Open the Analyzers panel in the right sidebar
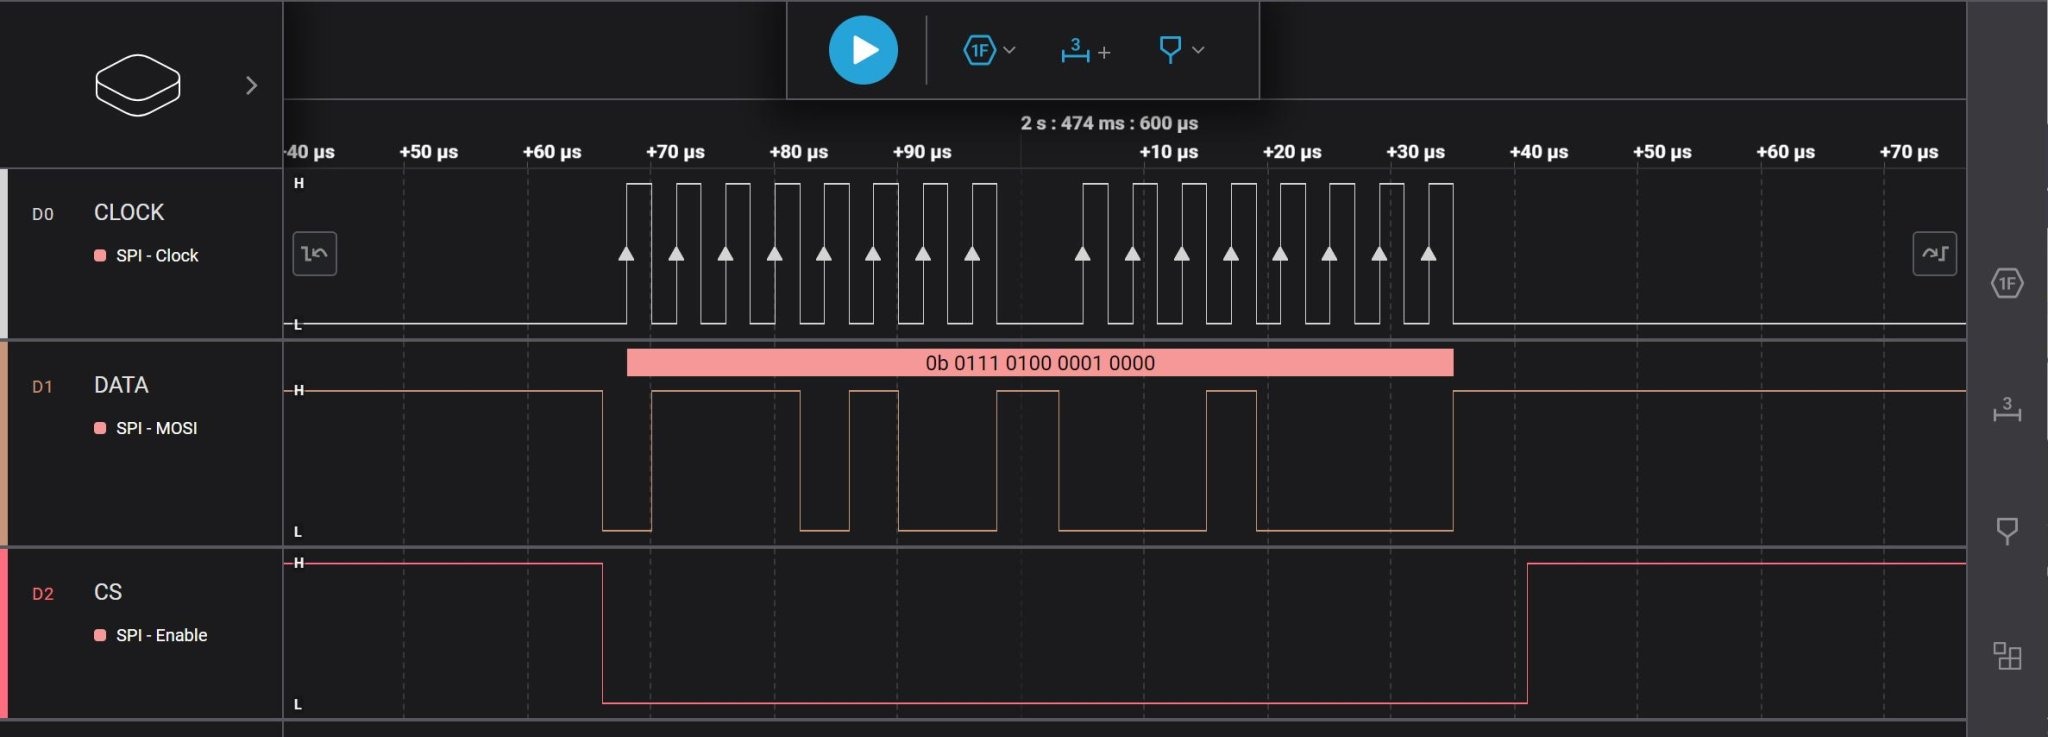Image resolution: width=2048 pixels, height=737 pixels. [2007, 284]
